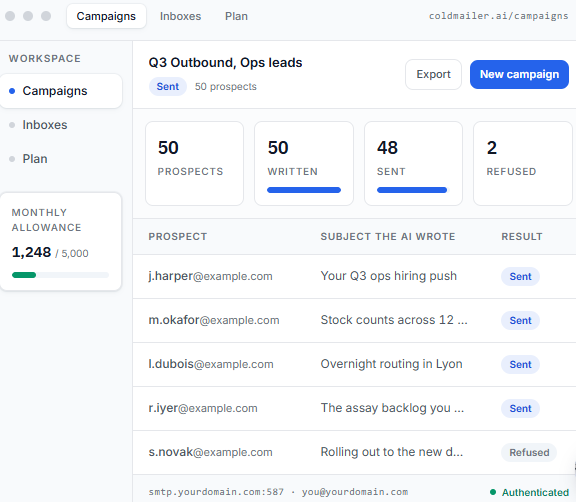Open subject Your Q3 ops hiring push
576x502 pixels.
pyautogui.click(x=389, y=276)
